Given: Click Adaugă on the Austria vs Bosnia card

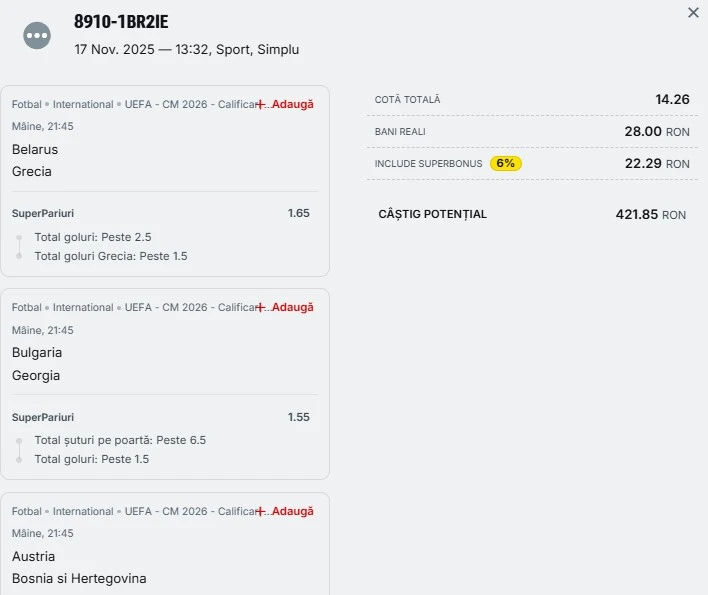Looking at the screenshot, I should [292, 511].
